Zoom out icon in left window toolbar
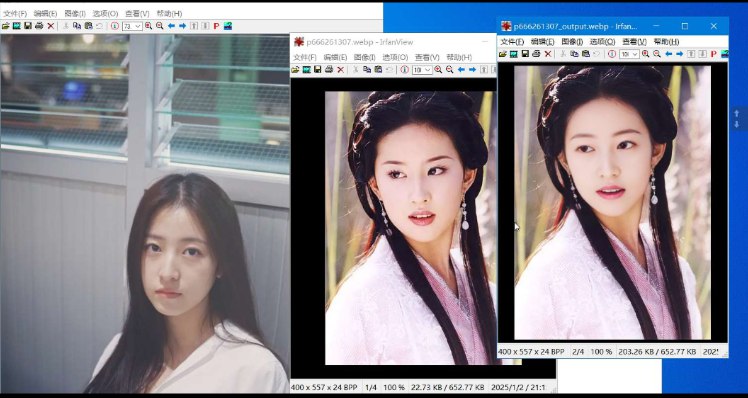748x398 pixels. point(160,26)
